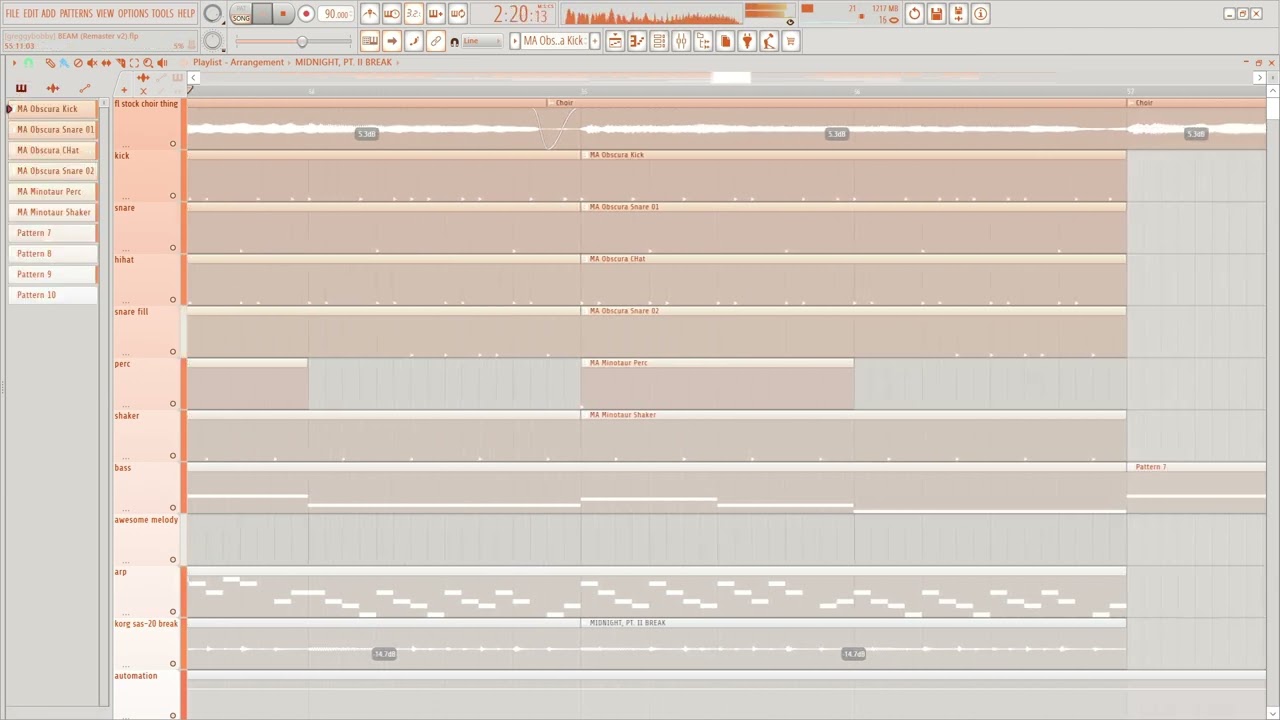The image size is (1280, 720).
Task: Toggle typing keyboard to piano icon
Action: click(x=370, y=41)
